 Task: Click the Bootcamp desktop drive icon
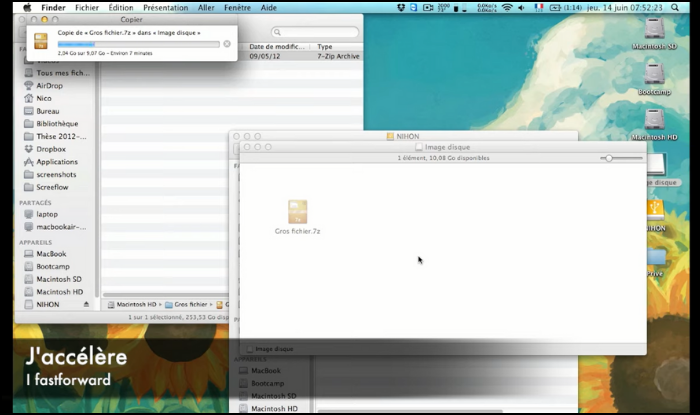tap(654, 77)
